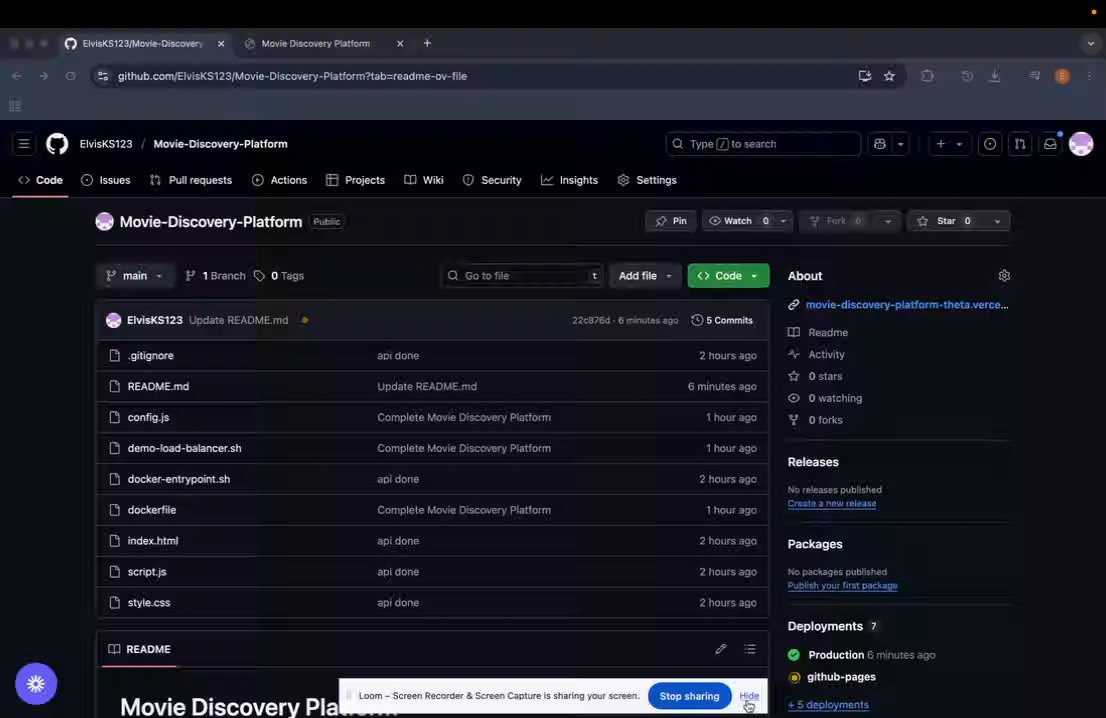The image size is (1106, 718).
Task: Open browser downloads icon
Action: (995, 76)
